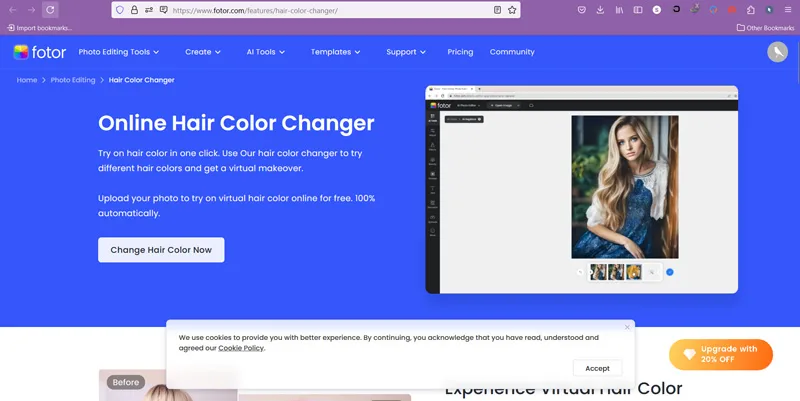
Task: Click the Fotor logo
Action: [40, 52]
